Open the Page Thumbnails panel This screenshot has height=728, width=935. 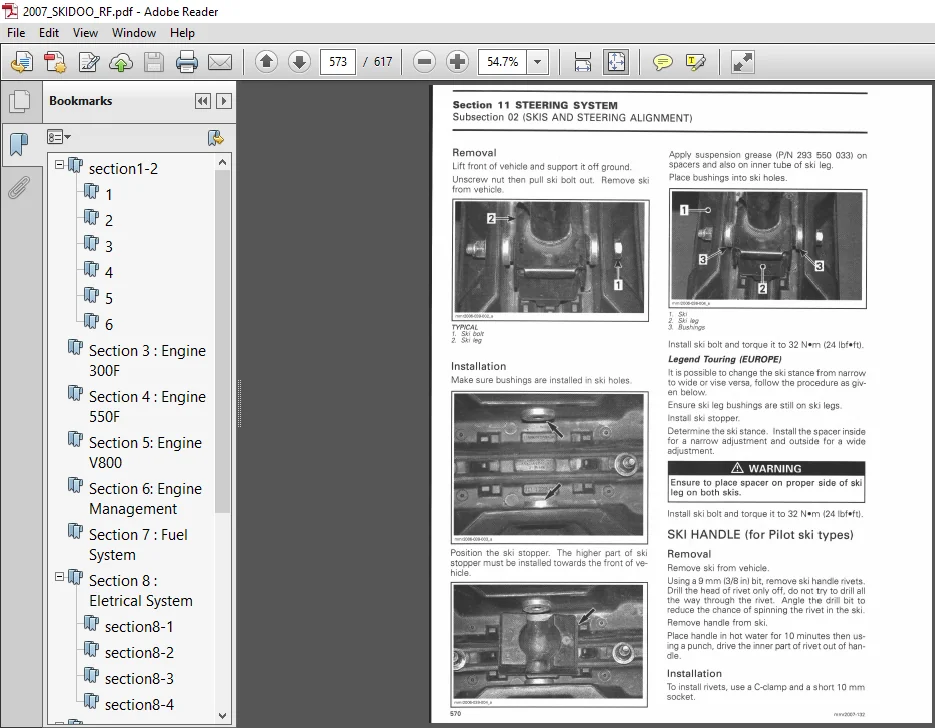pos(20,101)
